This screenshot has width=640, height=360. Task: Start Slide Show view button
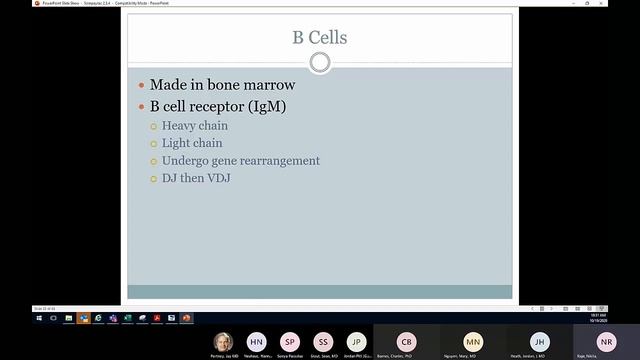[601, 309]
